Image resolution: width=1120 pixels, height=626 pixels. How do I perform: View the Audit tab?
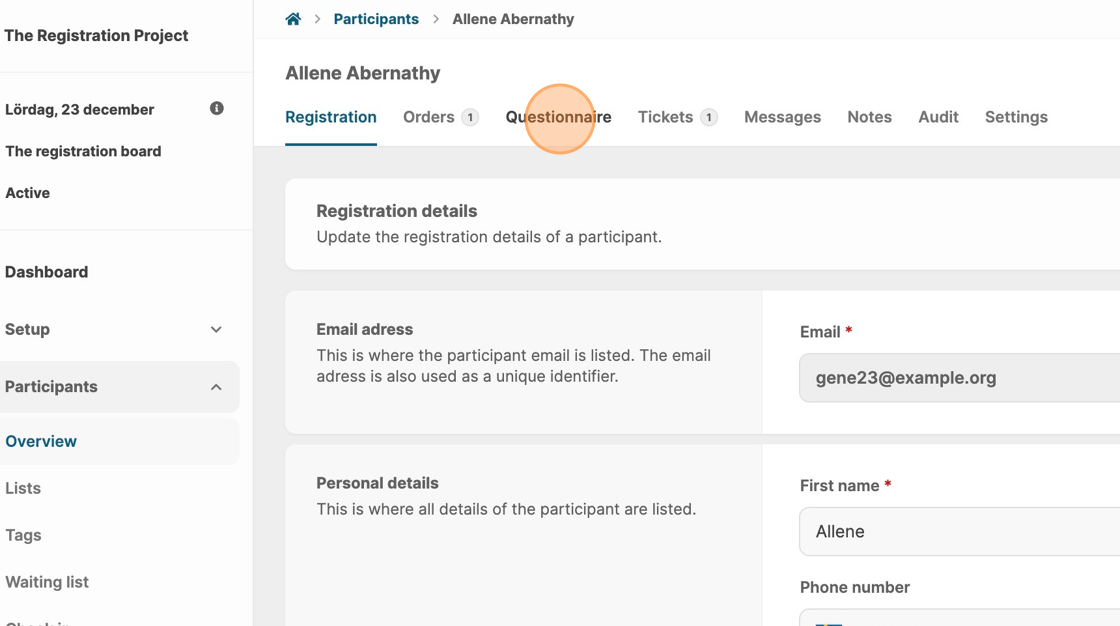[x=938, y=117]
